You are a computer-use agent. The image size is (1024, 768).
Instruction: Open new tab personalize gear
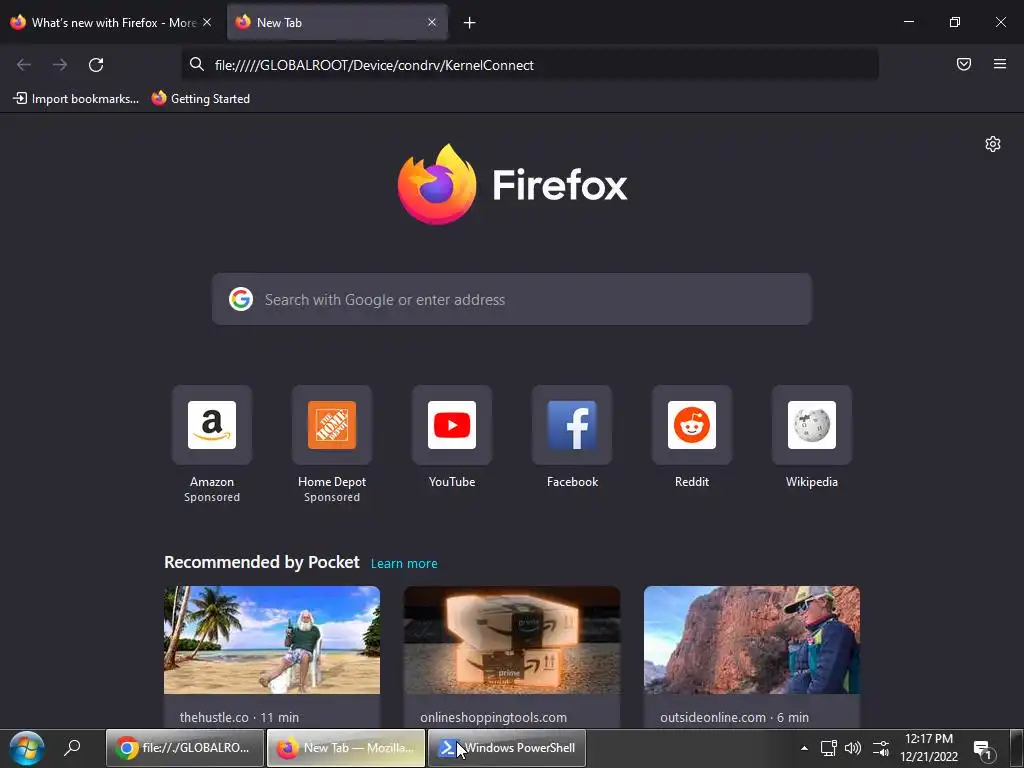(x=993, y=144)
